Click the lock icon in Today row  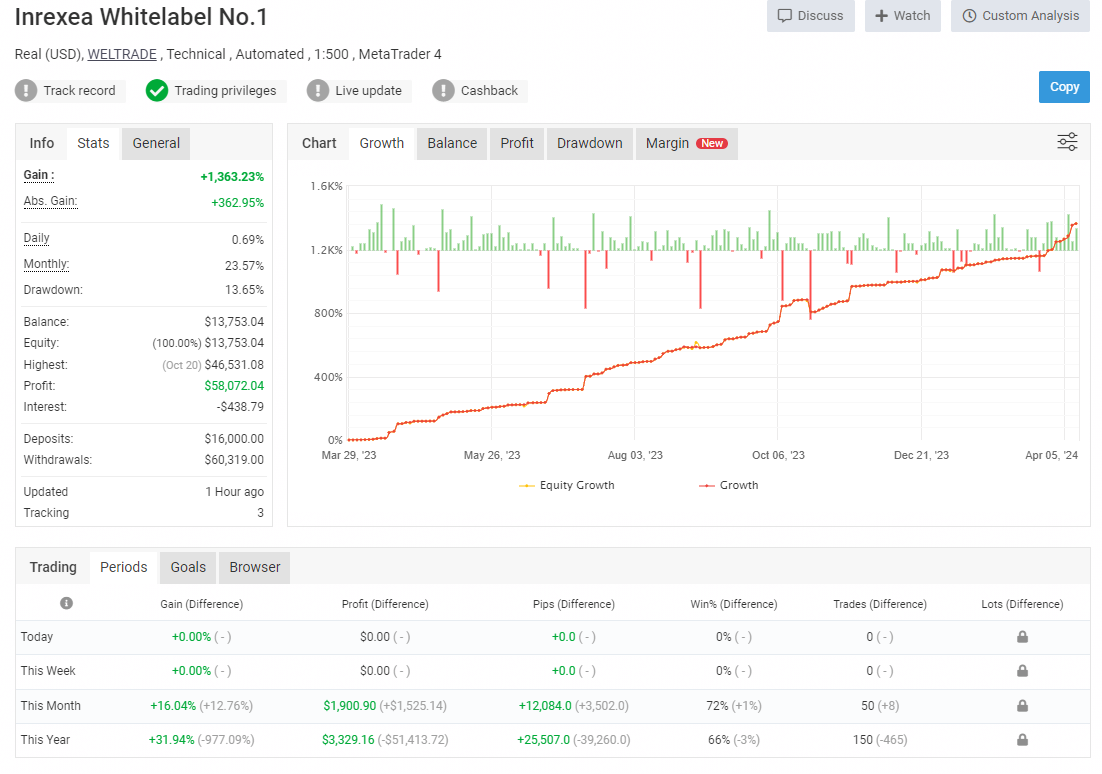(1022, 637)
